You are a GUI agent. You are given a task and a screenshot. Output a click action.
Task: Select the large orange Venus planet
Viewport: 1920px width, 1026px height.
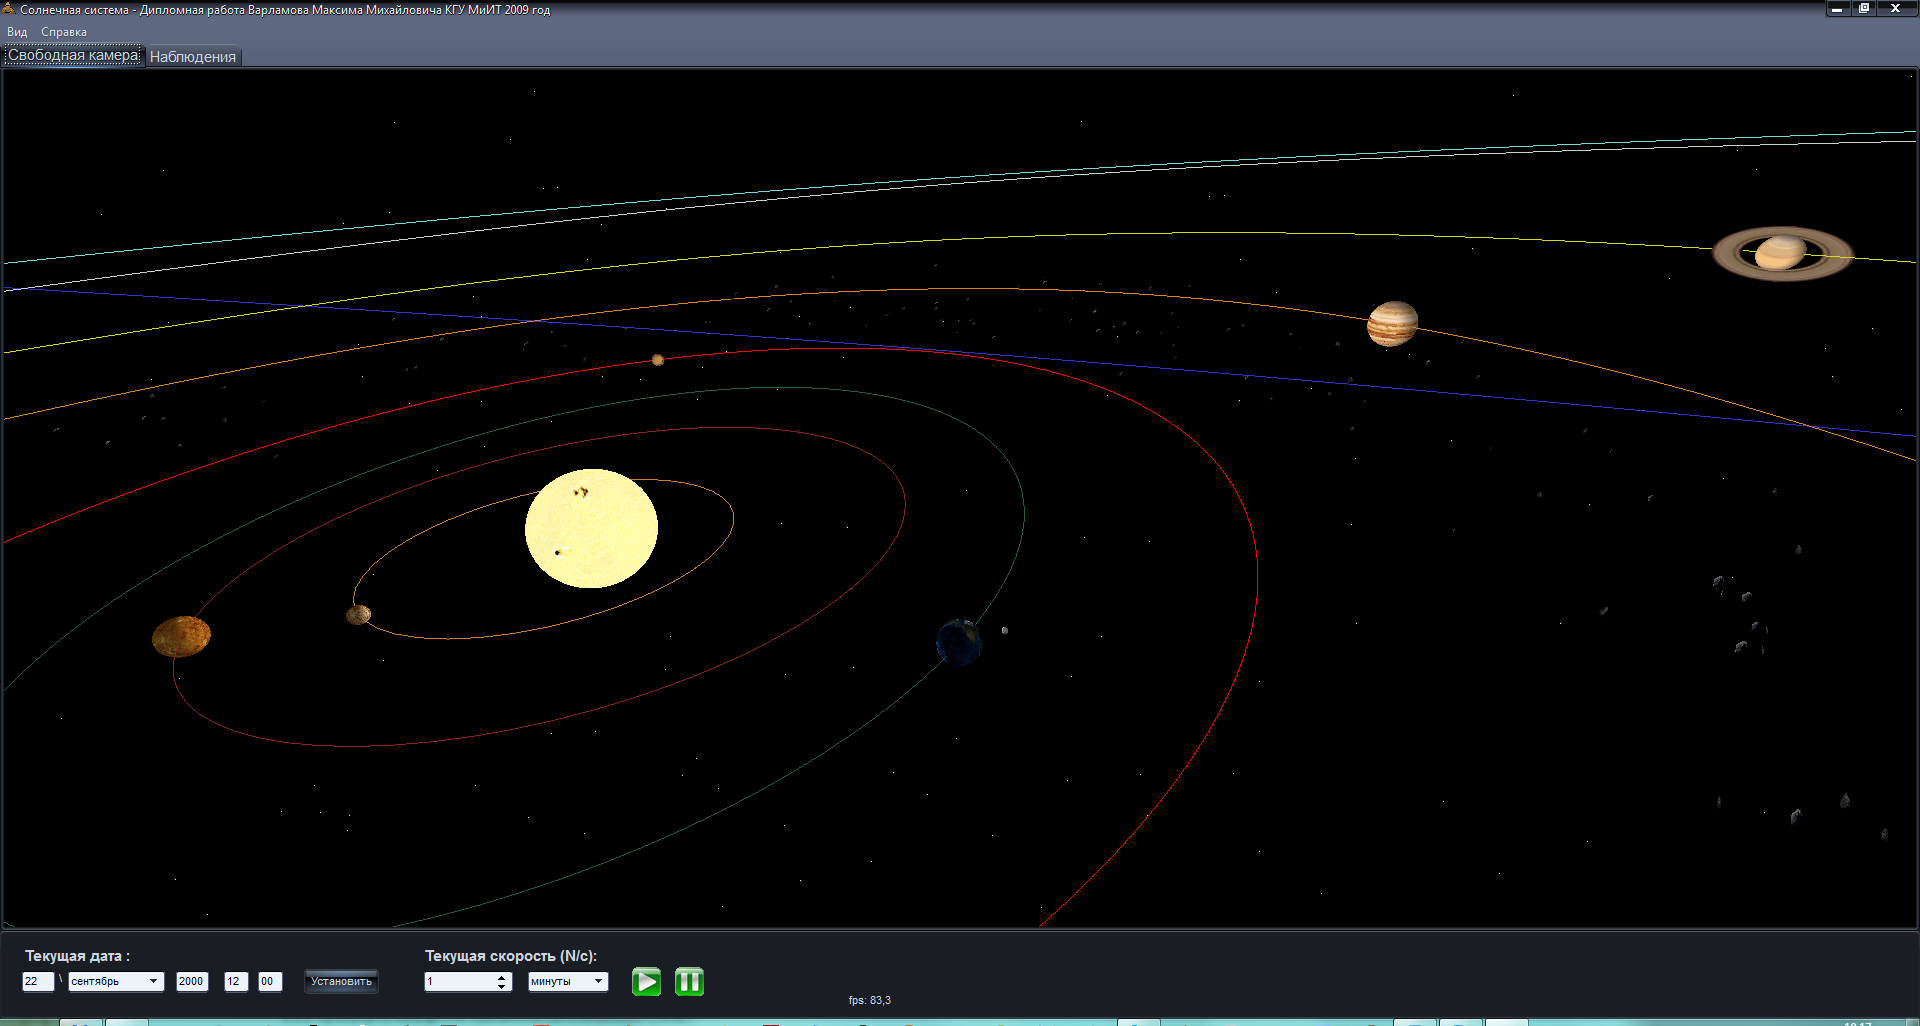coord(181,636)
